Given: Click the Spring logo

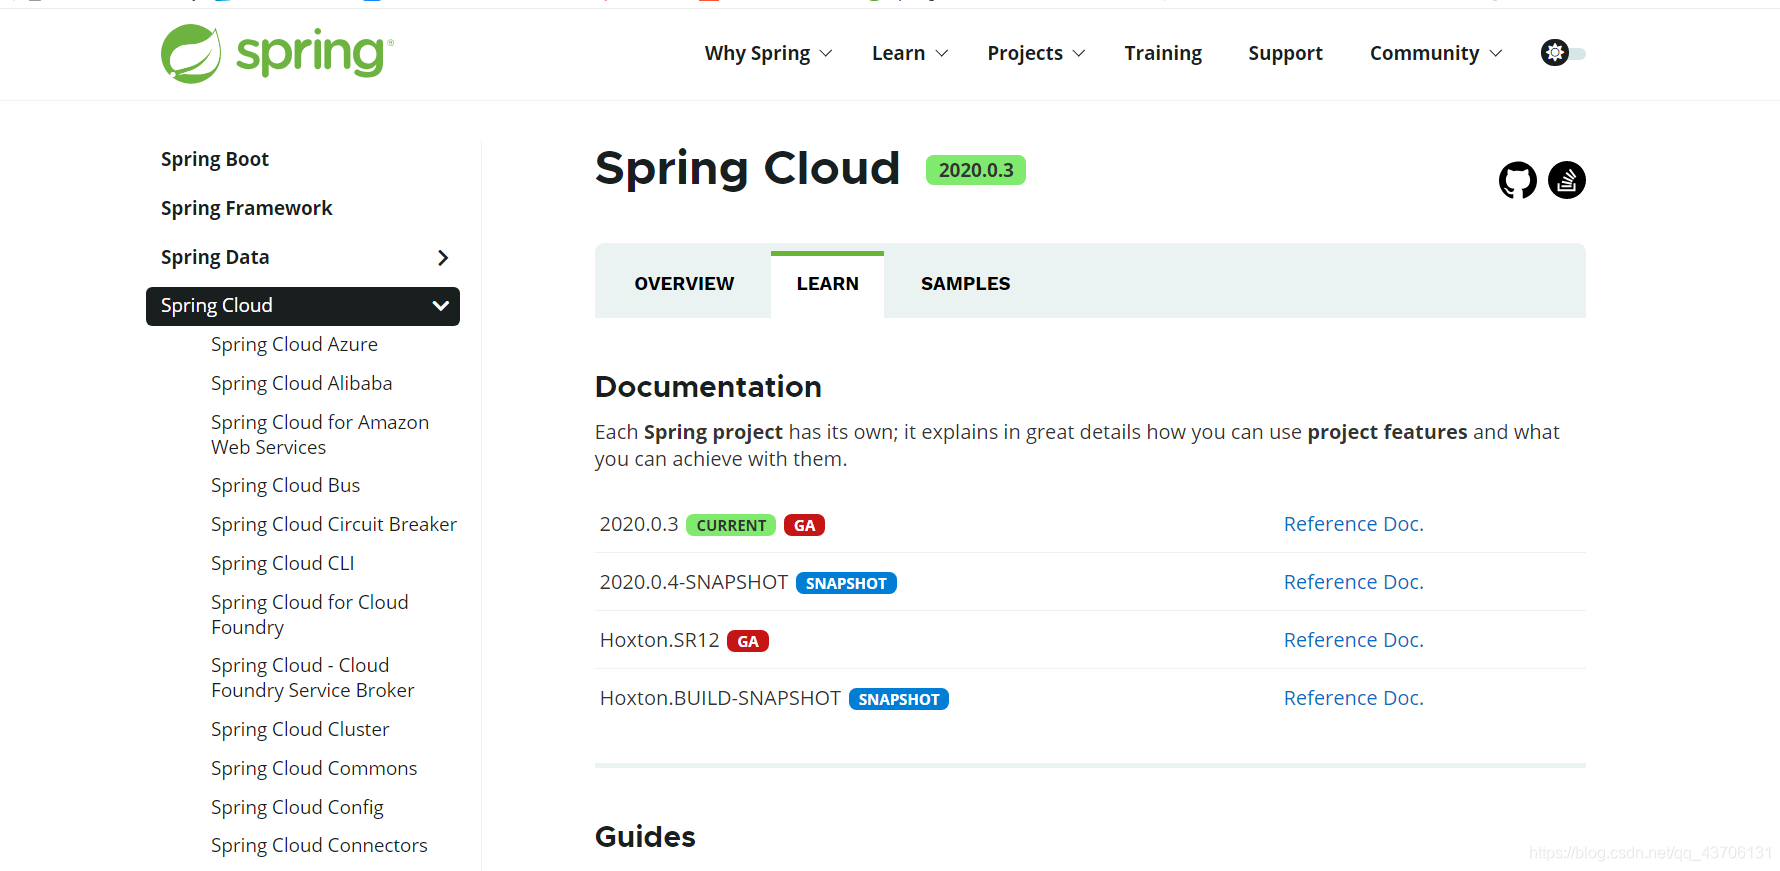Looking at the screenshot, I should point(277,53).
